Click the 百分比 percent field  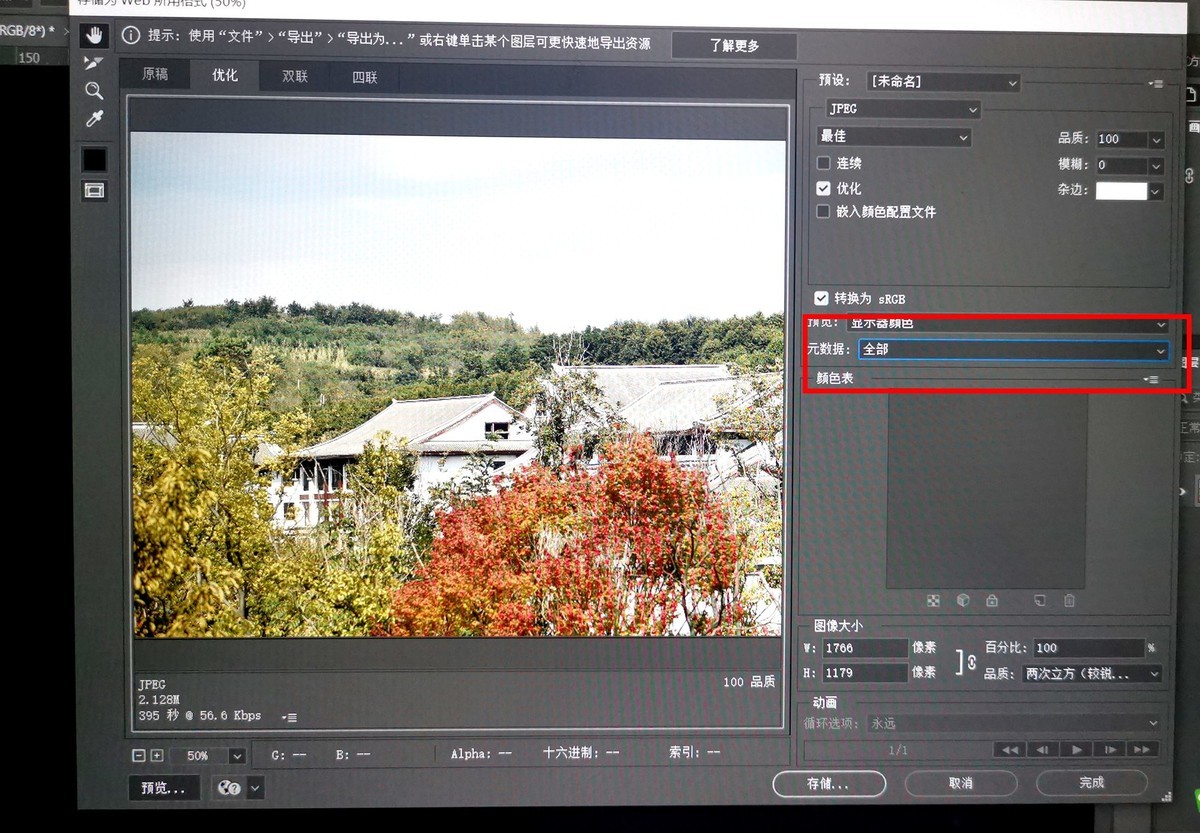pyautogui.click(x=1087, y=648)
